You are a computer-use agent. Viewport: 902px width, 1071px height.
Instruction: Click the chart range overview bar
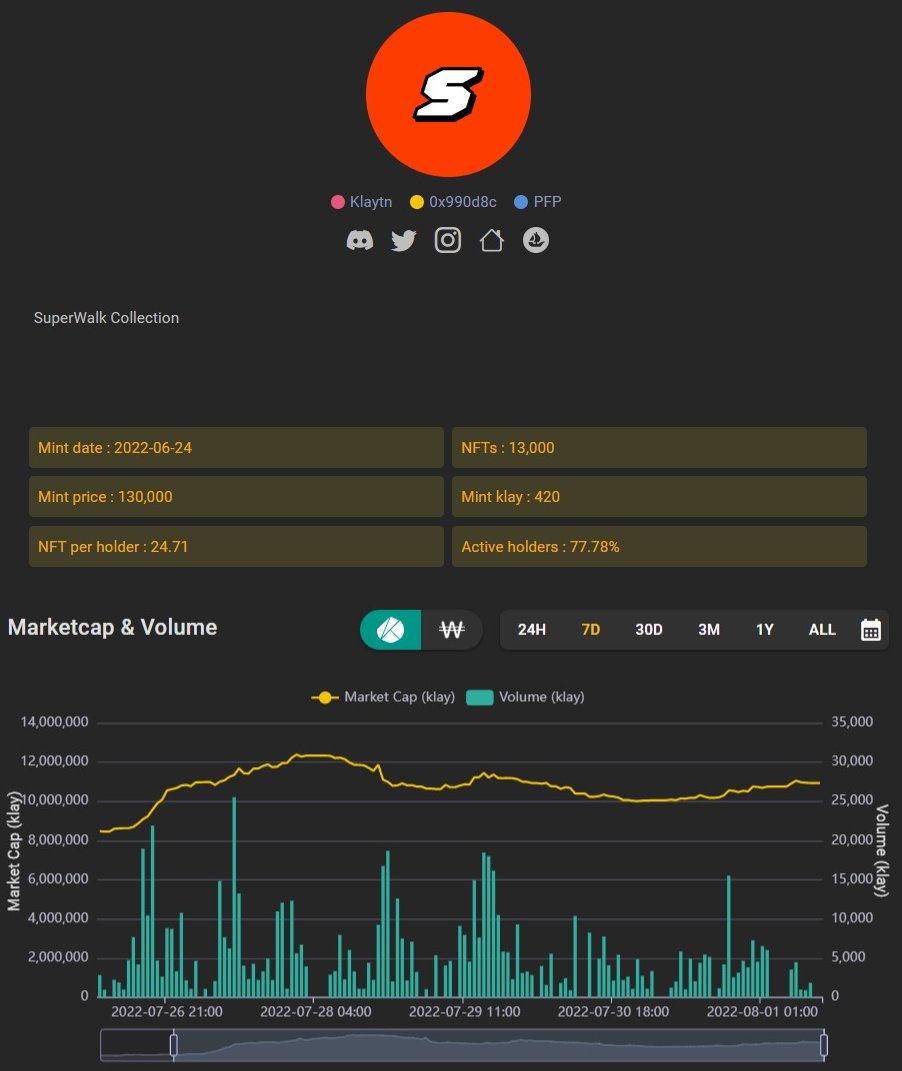462,1045
